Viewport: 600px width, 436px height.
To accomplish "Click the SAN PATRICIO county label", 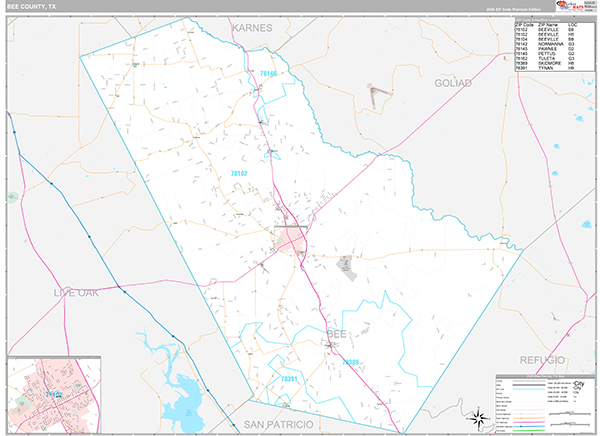I will point(279,425).
